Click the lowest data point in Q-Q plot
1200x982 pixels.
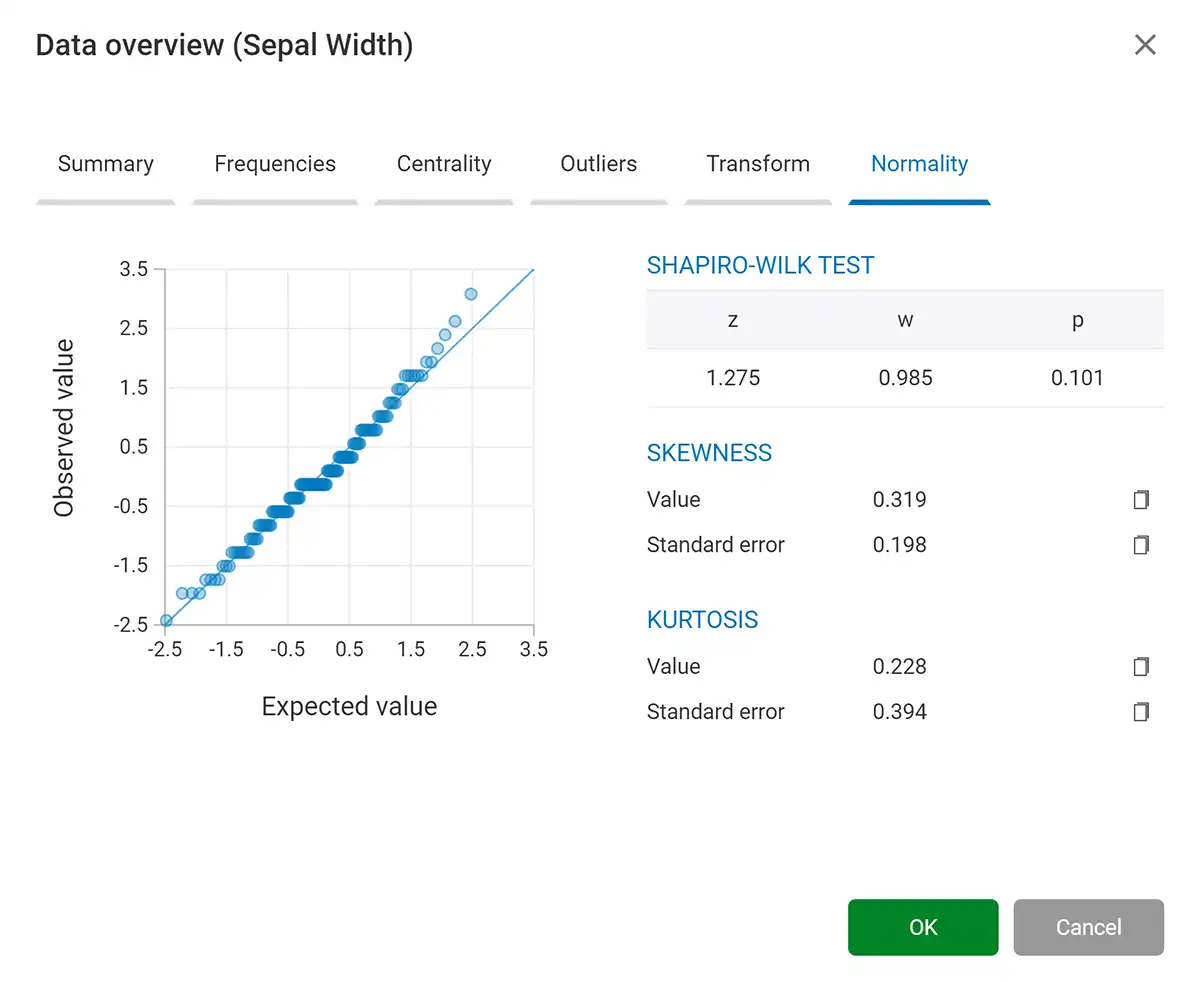click(166, 621)
